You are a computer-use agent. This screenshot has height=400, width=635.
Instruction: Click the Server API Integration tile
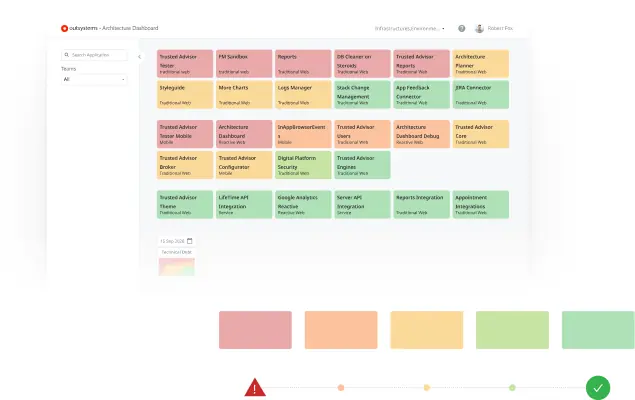(362, 204)
